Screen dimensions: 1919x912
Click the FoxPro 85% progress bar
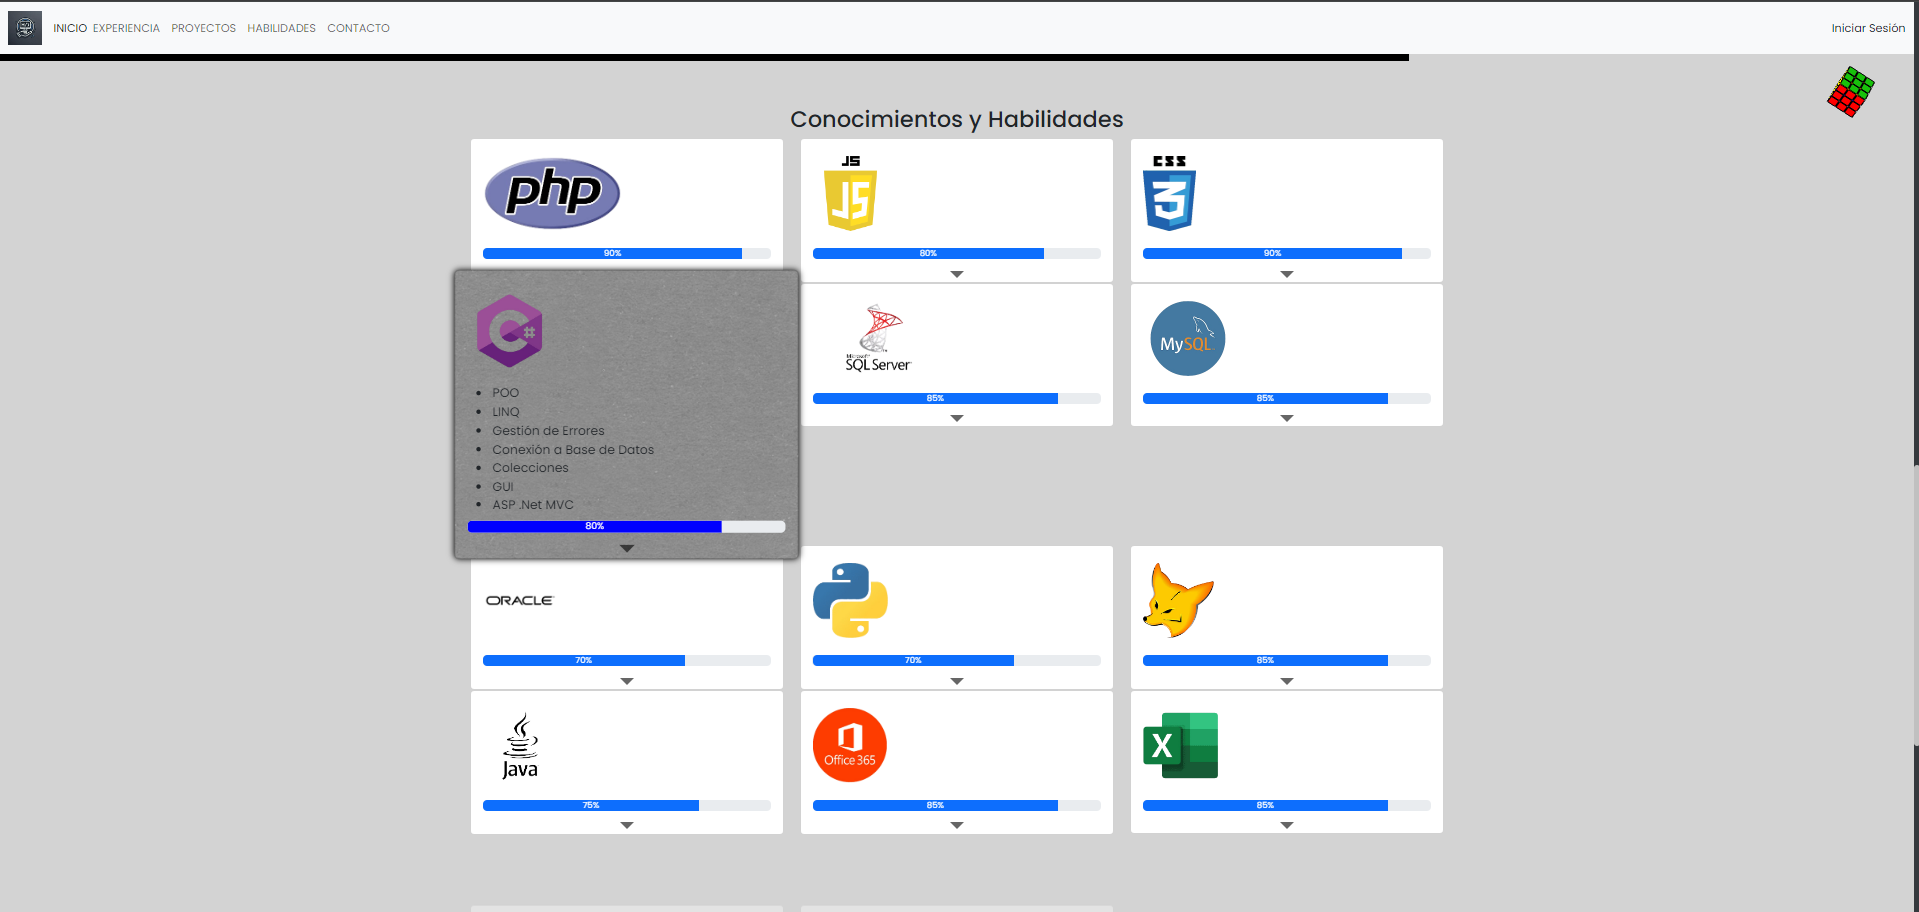coord(1287,661)
